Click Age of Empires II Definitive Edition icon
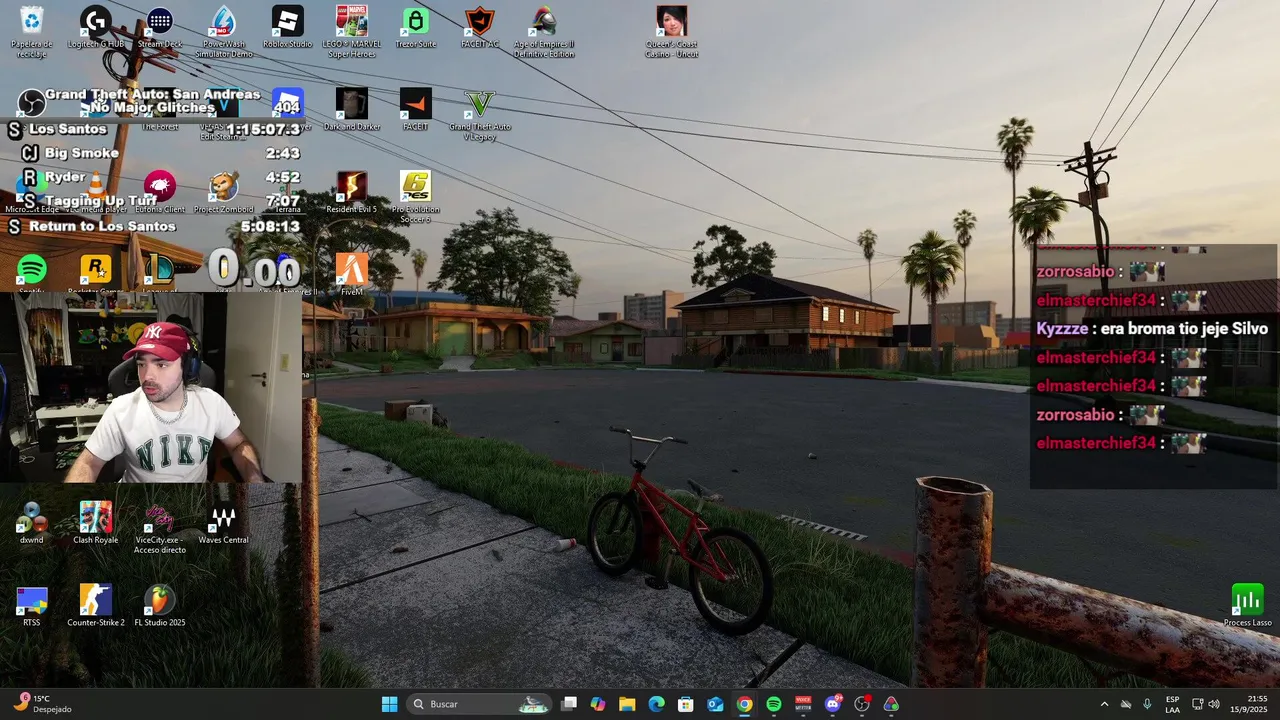 [544, 32]
